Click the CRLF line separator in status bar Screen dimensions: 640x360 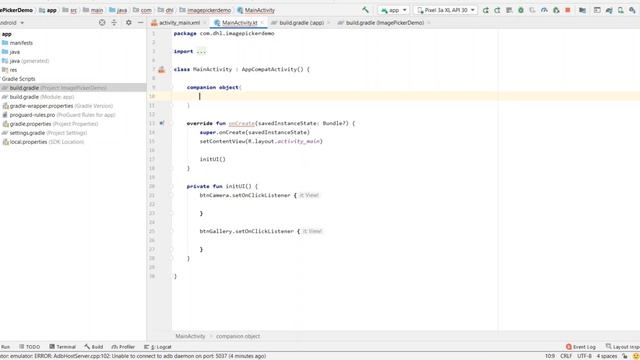[x=566, y=356]
